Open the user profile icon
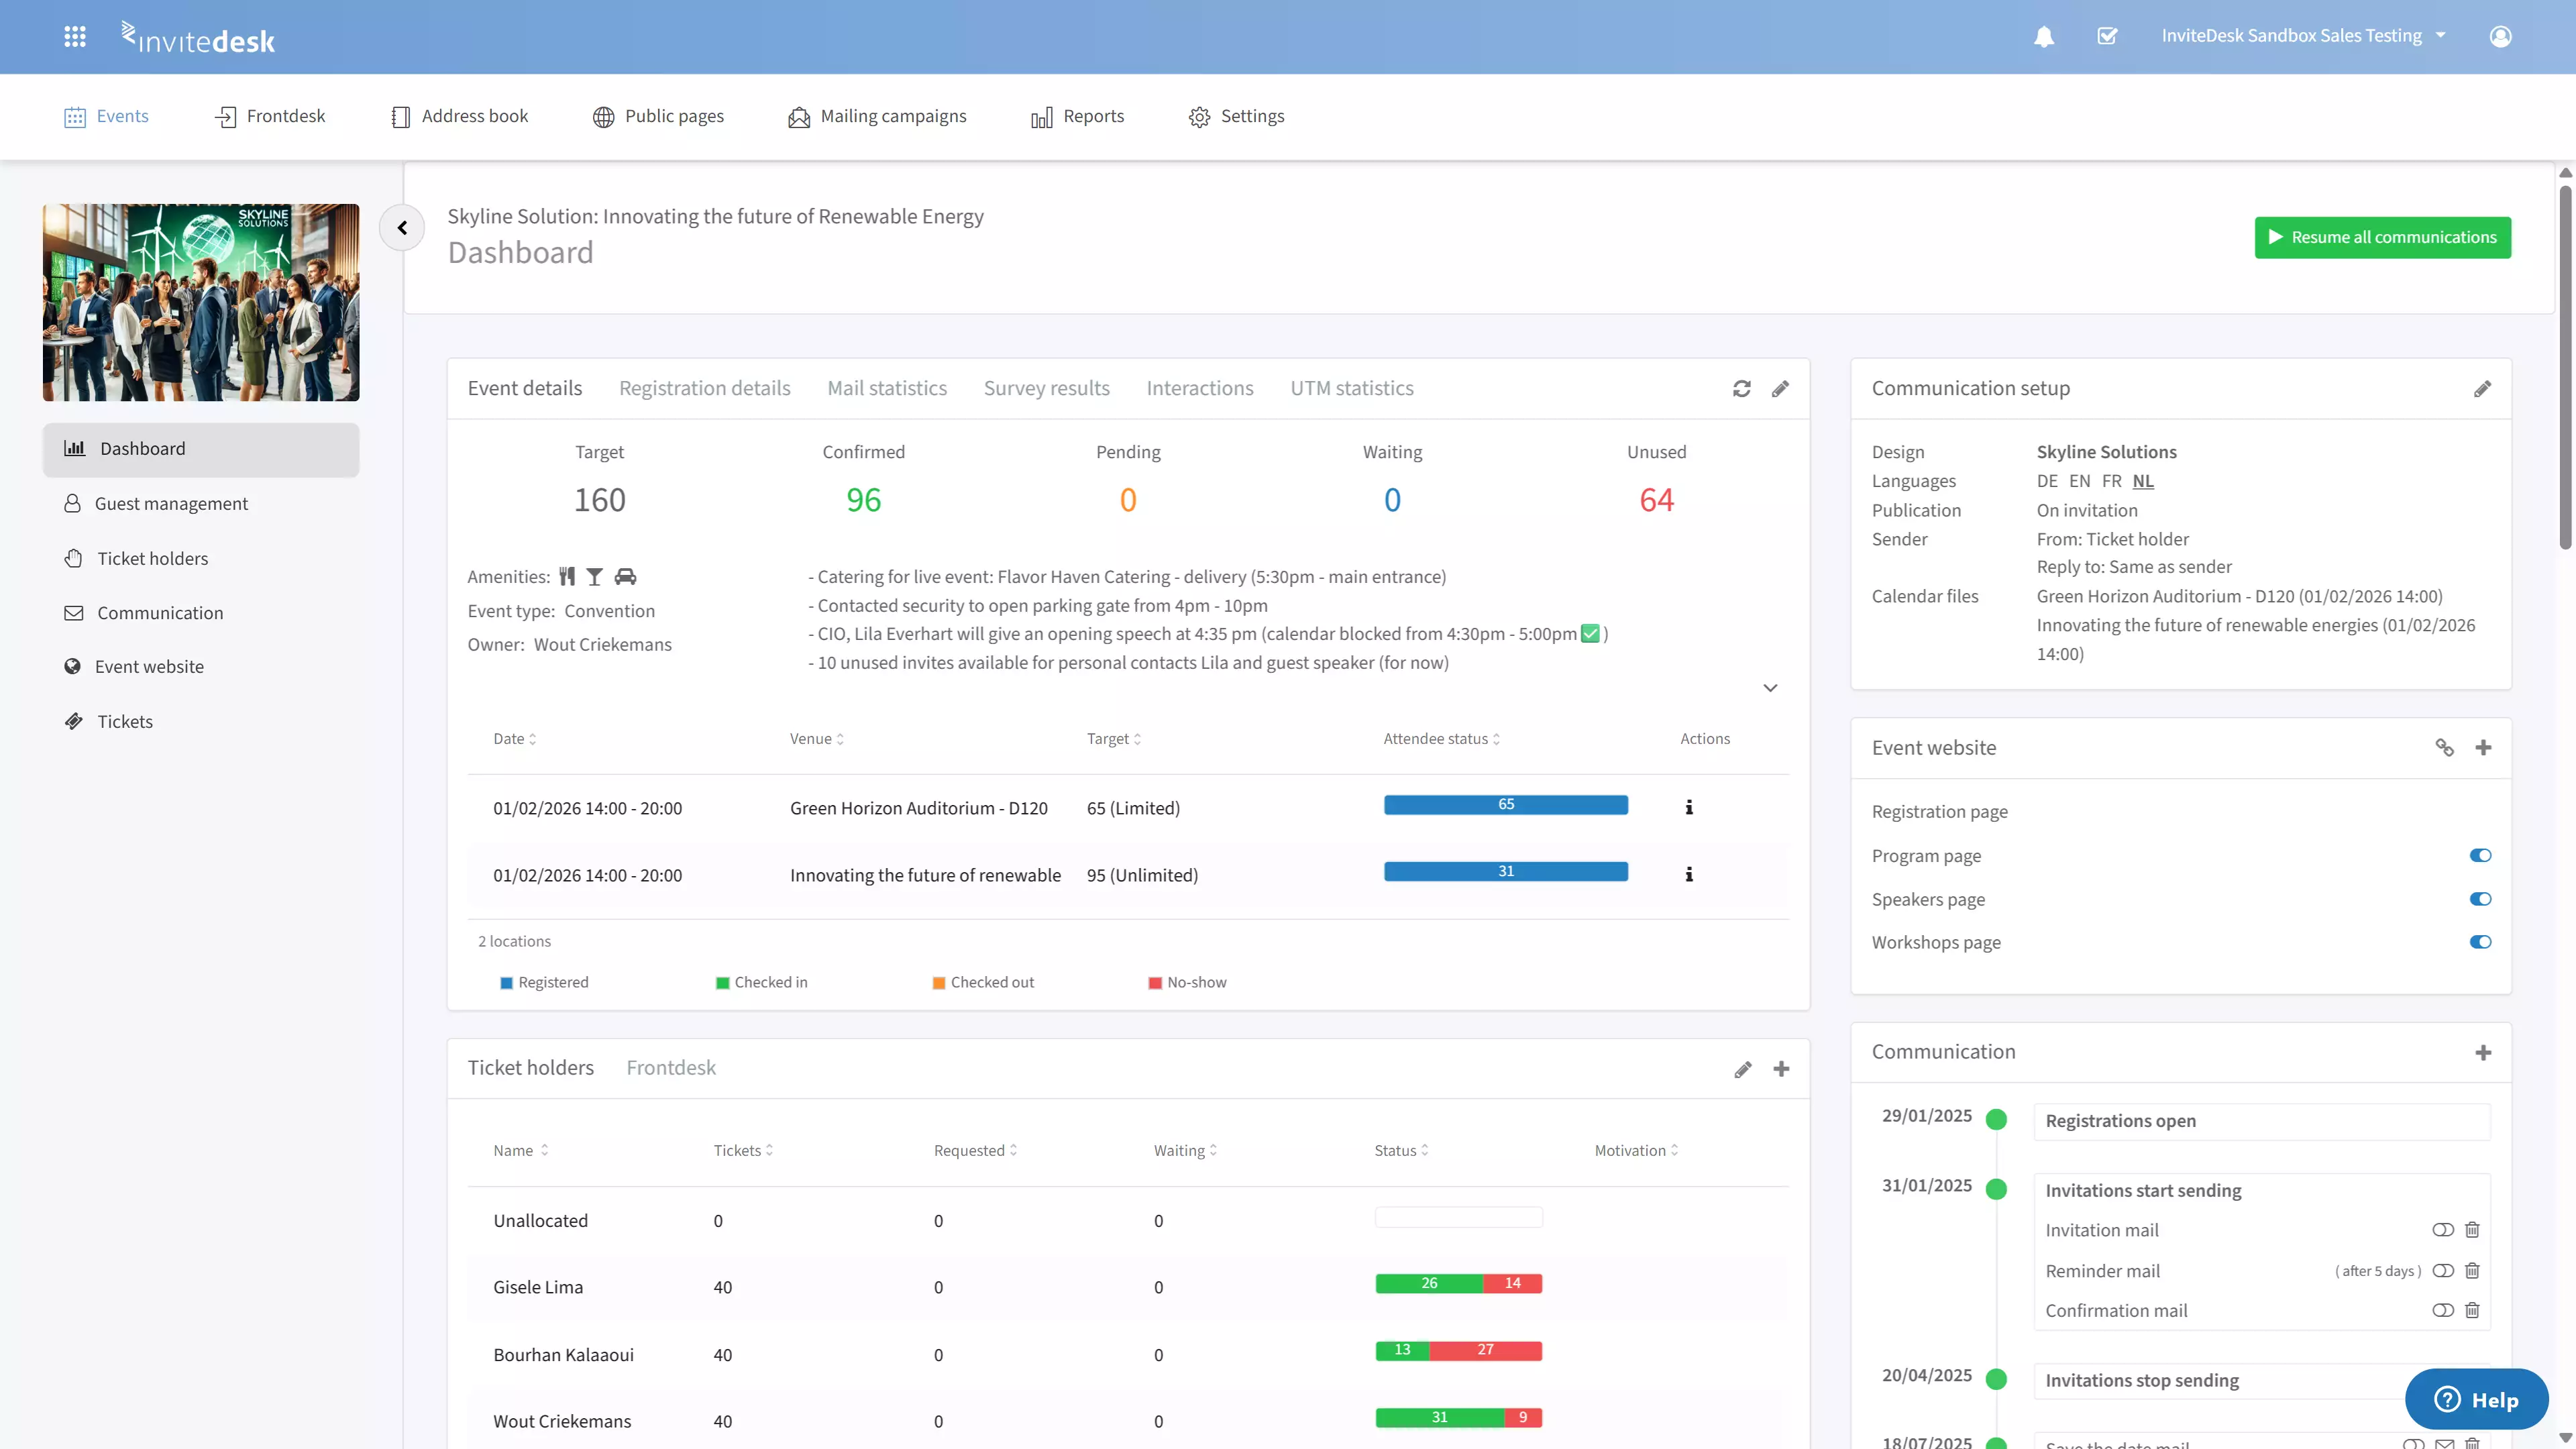The height and width of the screenshot is (1449, 2576). tap(2500, 36)
